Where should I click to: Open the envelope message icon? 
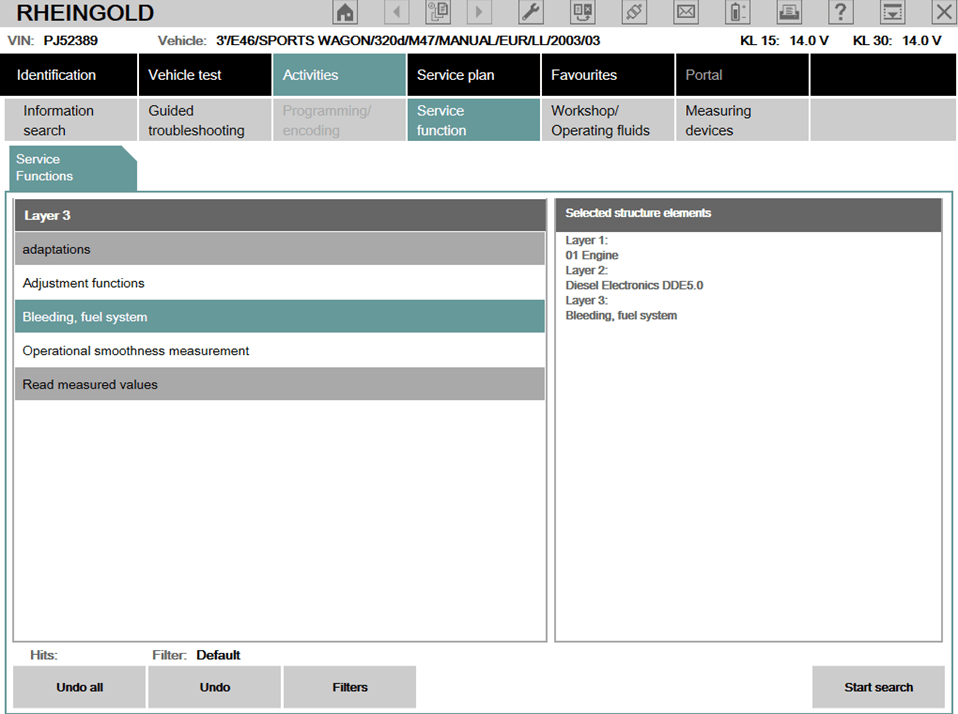pos(686,12)
